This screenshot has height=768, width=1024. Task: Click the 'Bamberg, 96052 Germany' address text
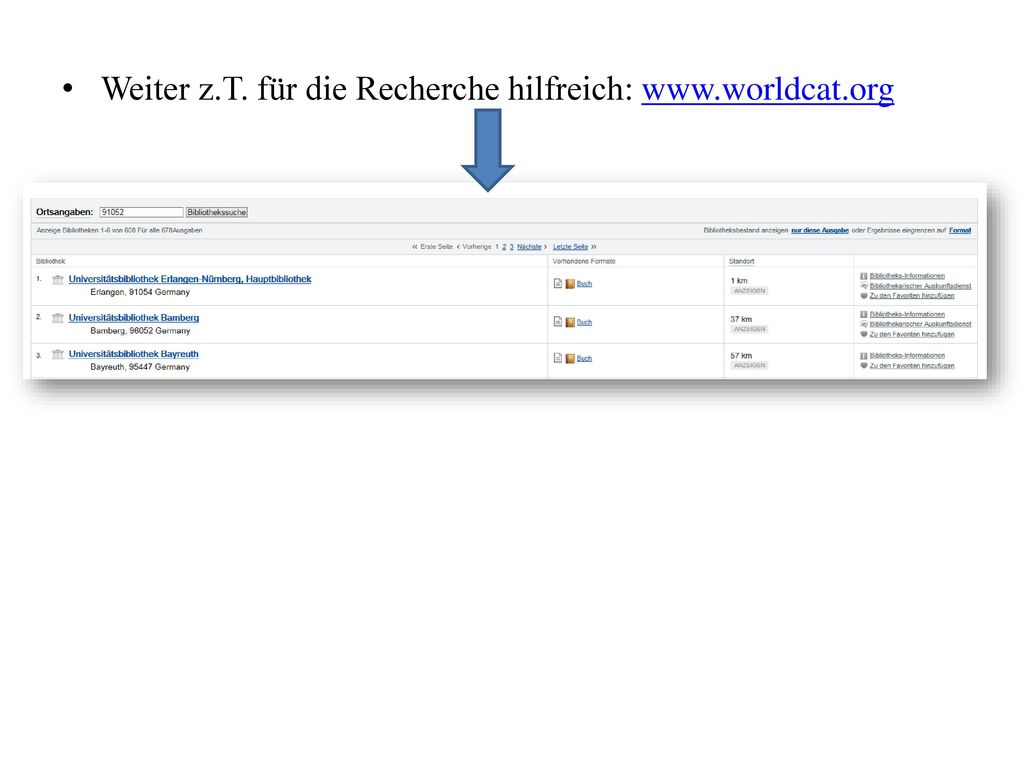[140, 331]
